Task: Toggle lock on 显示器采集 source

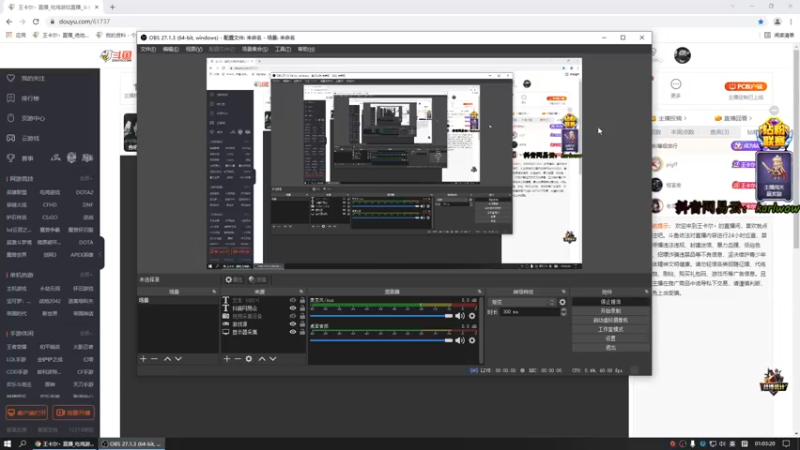Action: [x=302, y=332]
